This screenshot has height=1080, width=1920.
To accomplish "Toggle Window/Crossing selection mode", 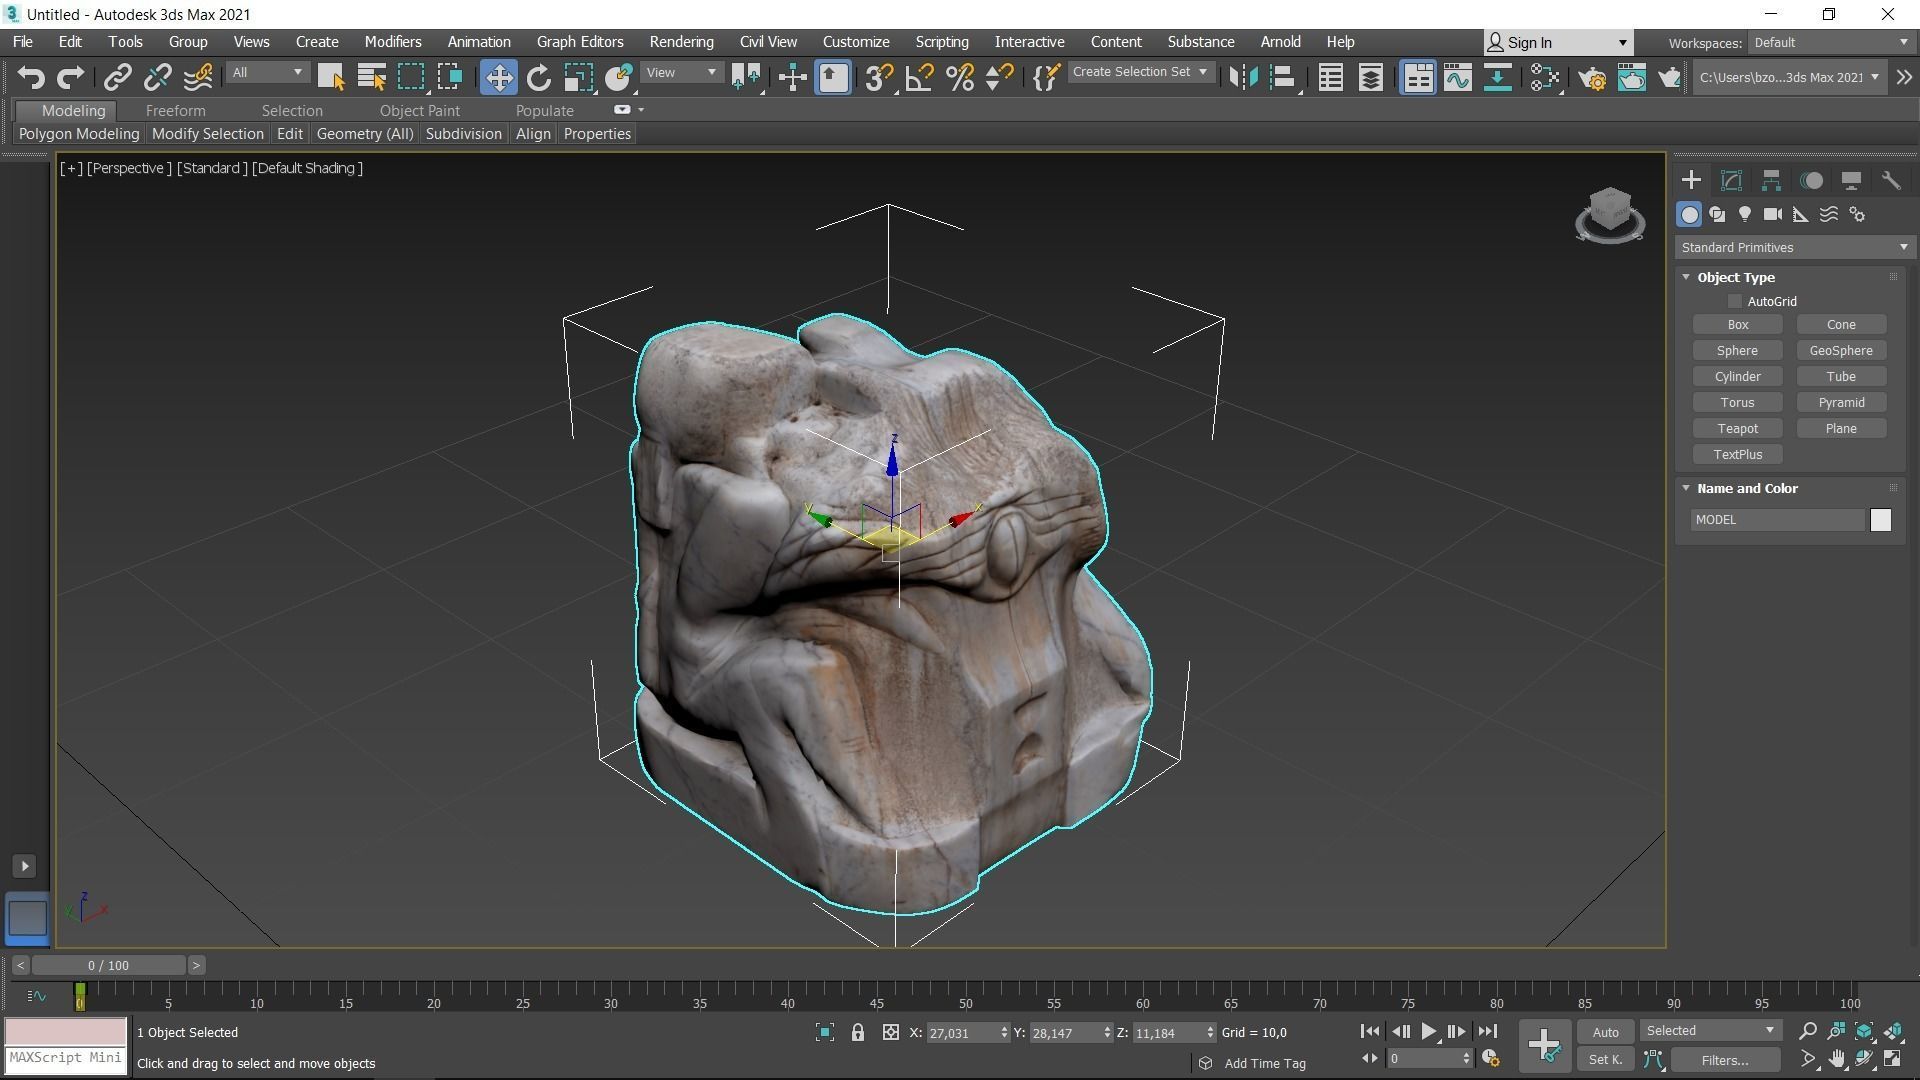I will tap(450, 77).
